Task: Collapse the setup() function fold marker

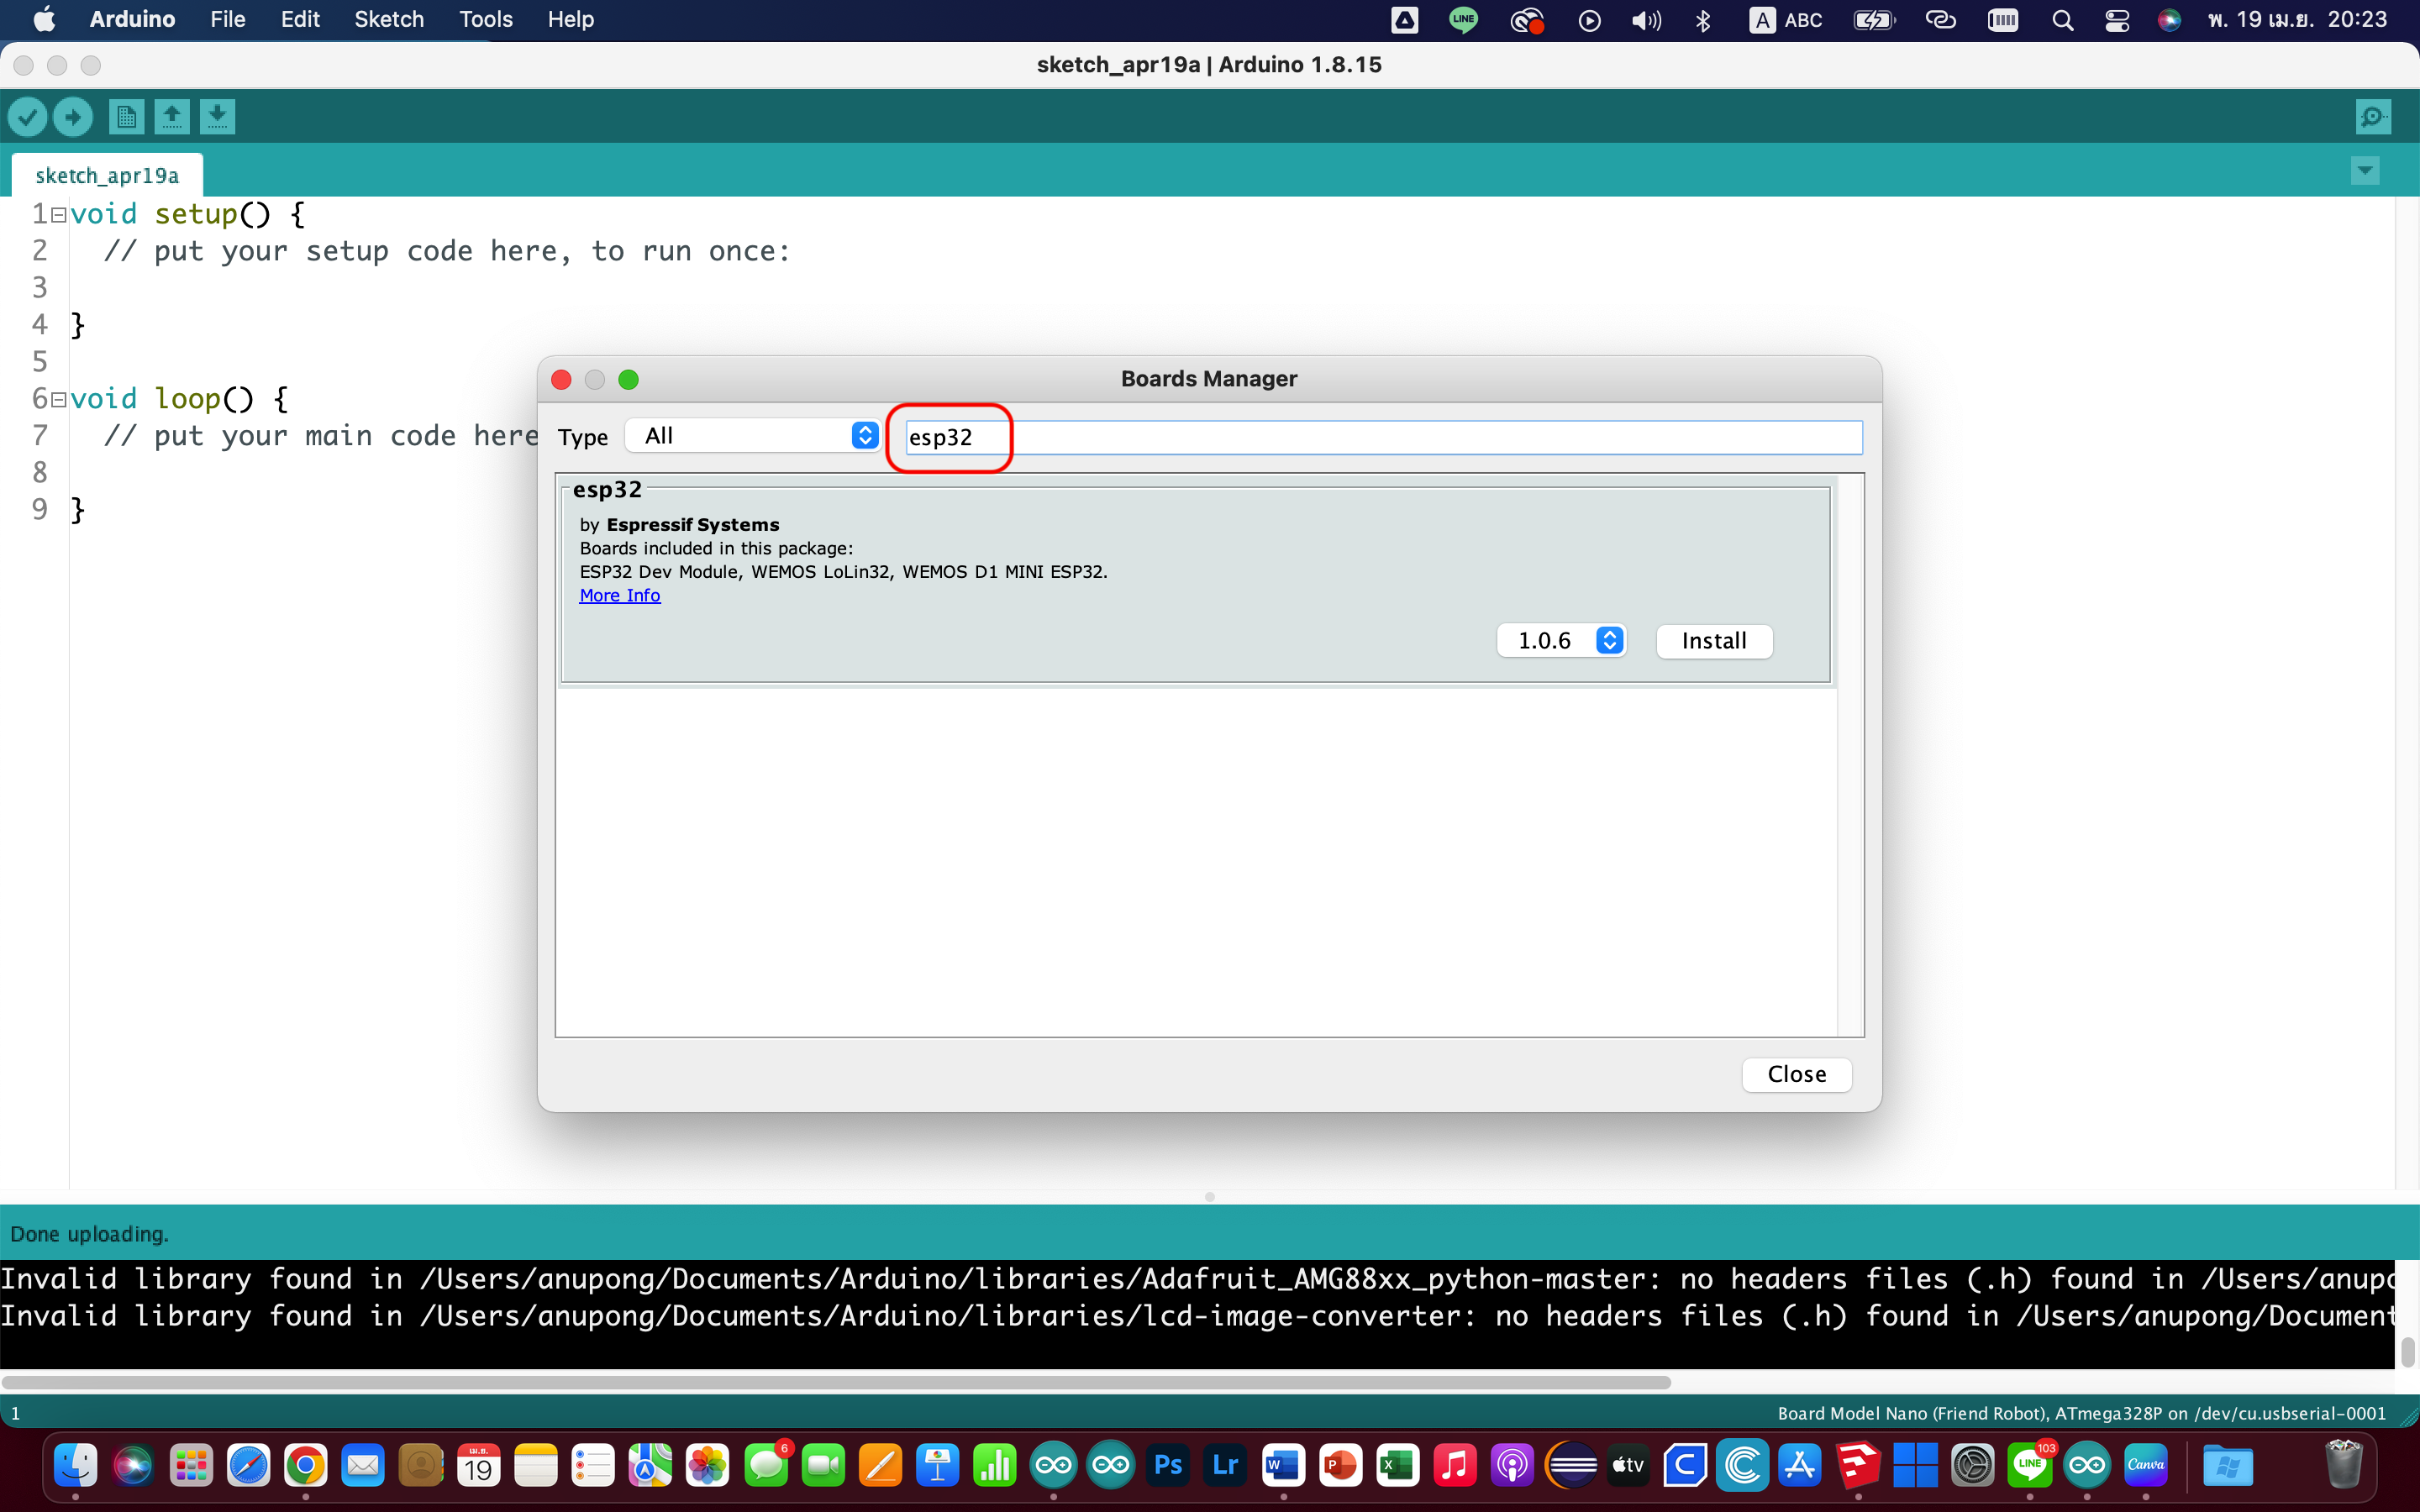Action: tap(59, 214)
